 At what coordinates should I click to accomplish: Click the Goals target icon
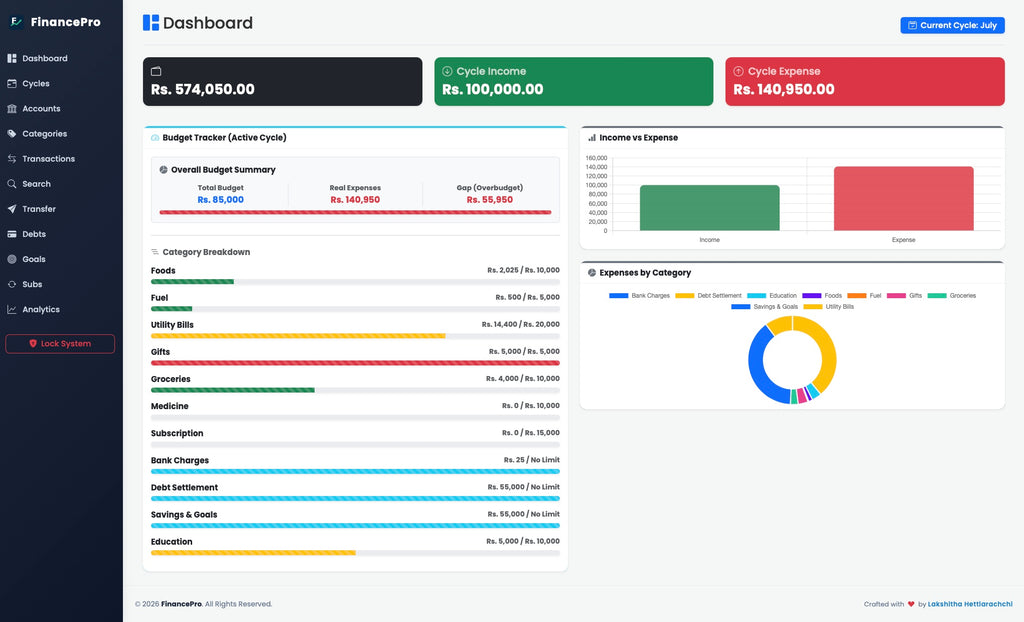click(x=12, y=259)
